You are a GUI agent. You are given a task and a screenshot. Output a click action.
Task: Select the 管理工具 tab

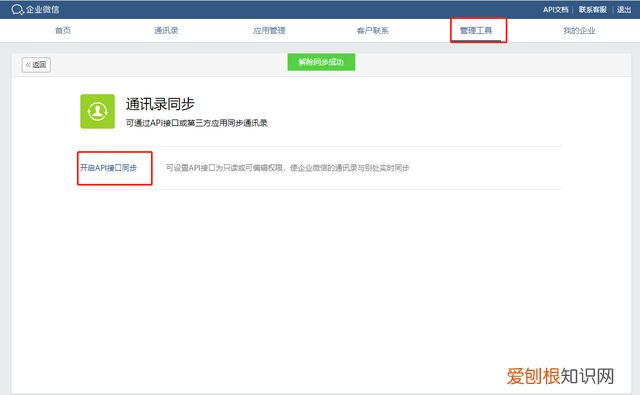(x=476, y=31)
